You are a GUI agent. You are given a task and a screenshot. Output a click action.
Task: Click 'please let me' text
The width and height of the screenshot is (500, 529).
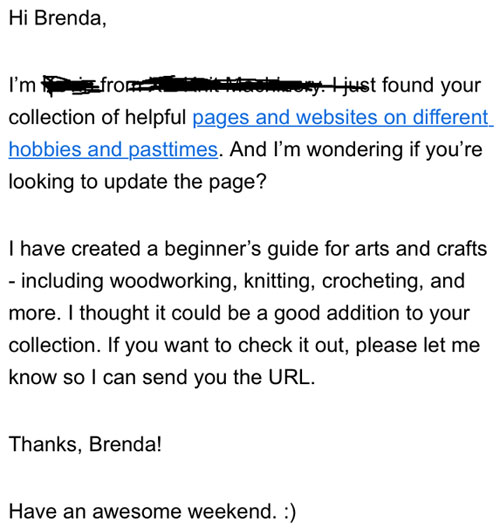point(418,346)
